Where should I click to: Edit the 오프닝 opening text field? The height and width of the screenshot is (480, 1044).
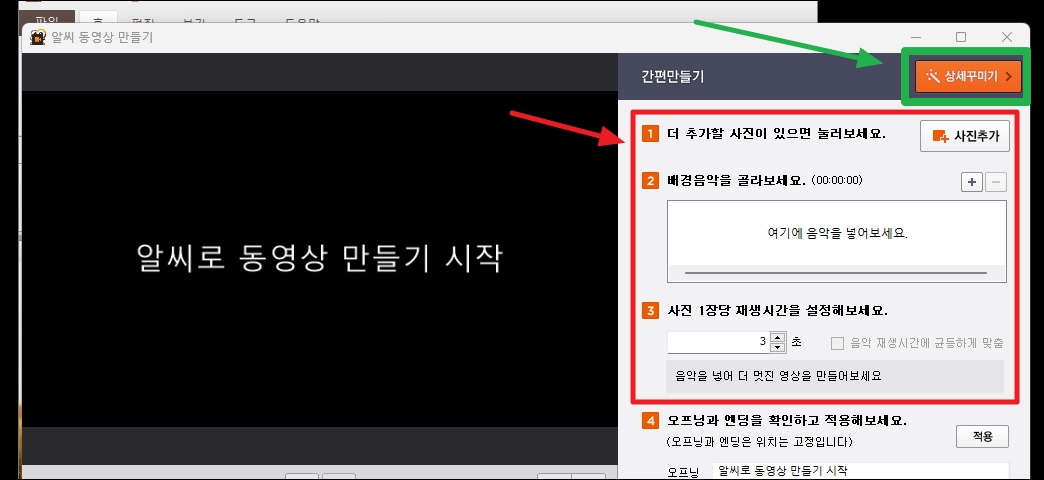click(860, 471)
